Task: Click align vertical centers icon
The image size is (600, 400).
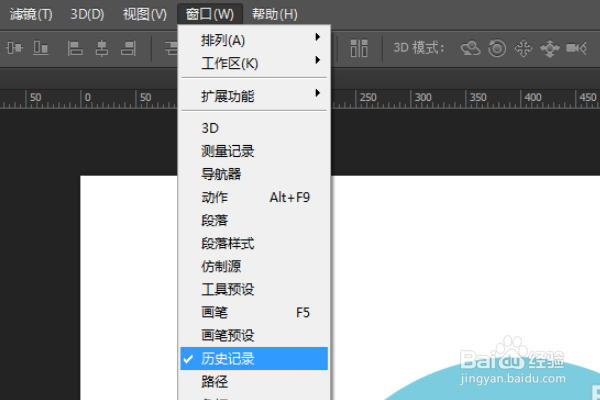Action: point(15,48)
